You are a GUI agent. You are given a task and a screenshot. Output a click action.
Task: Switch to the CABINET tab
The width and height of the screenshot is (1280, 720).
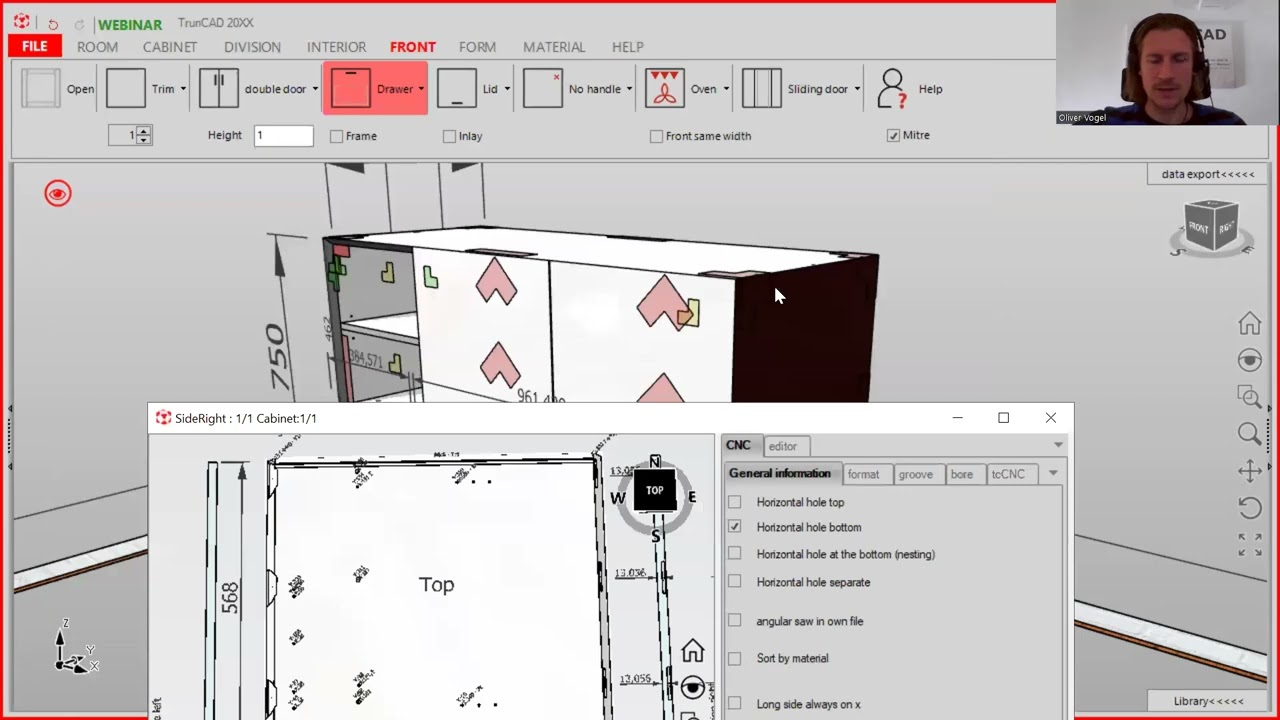pos(170,47)
